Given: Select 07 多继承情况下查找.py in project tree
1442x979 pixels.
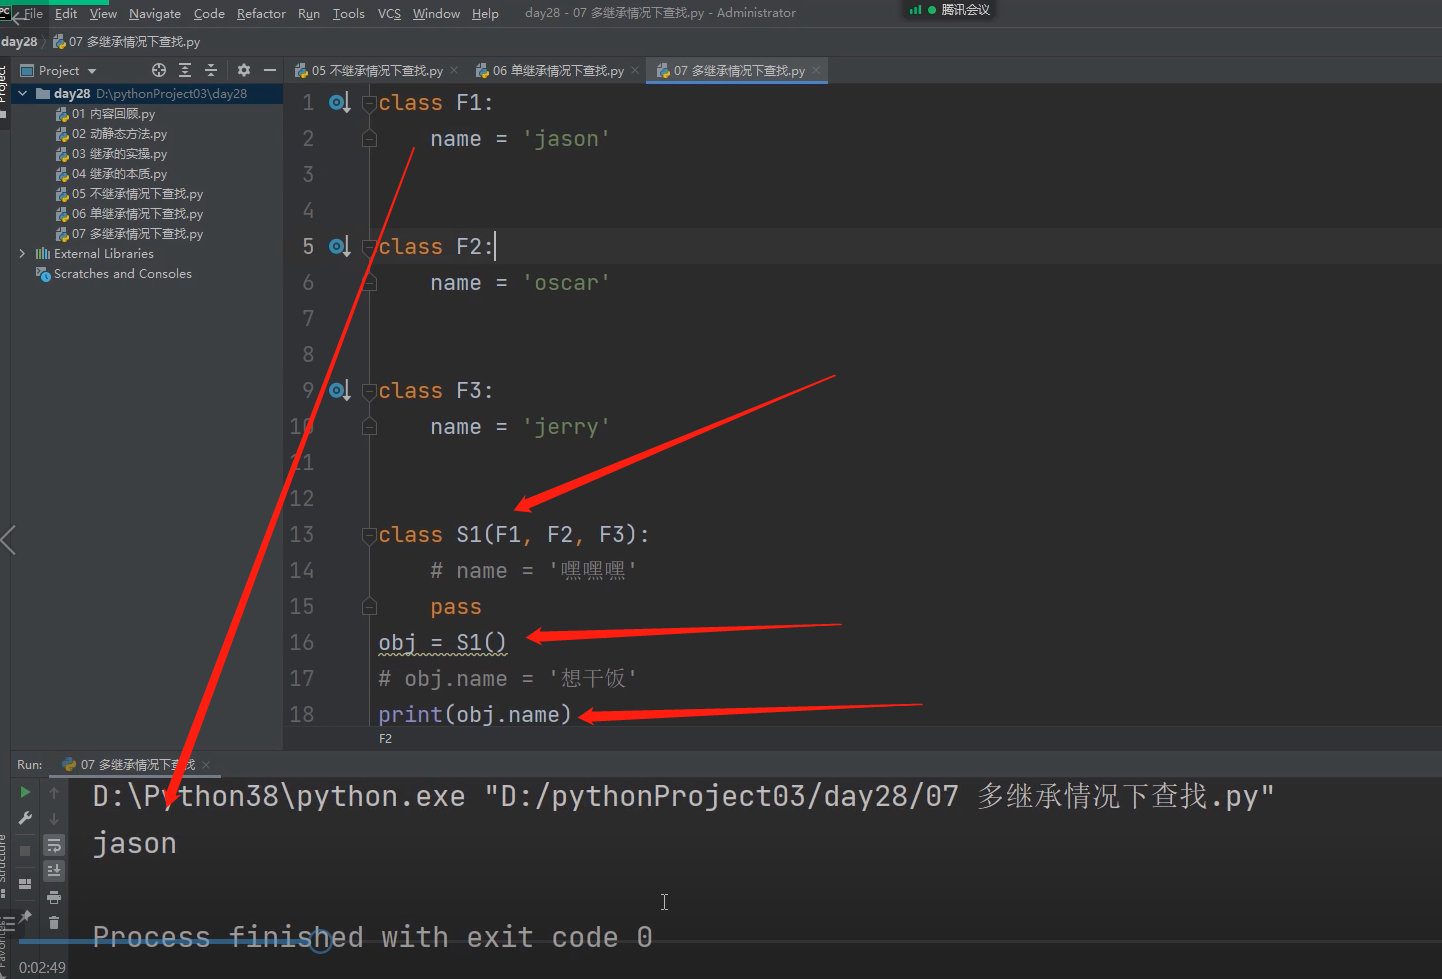Looking at the screenshot, I should tap(129, 234).
